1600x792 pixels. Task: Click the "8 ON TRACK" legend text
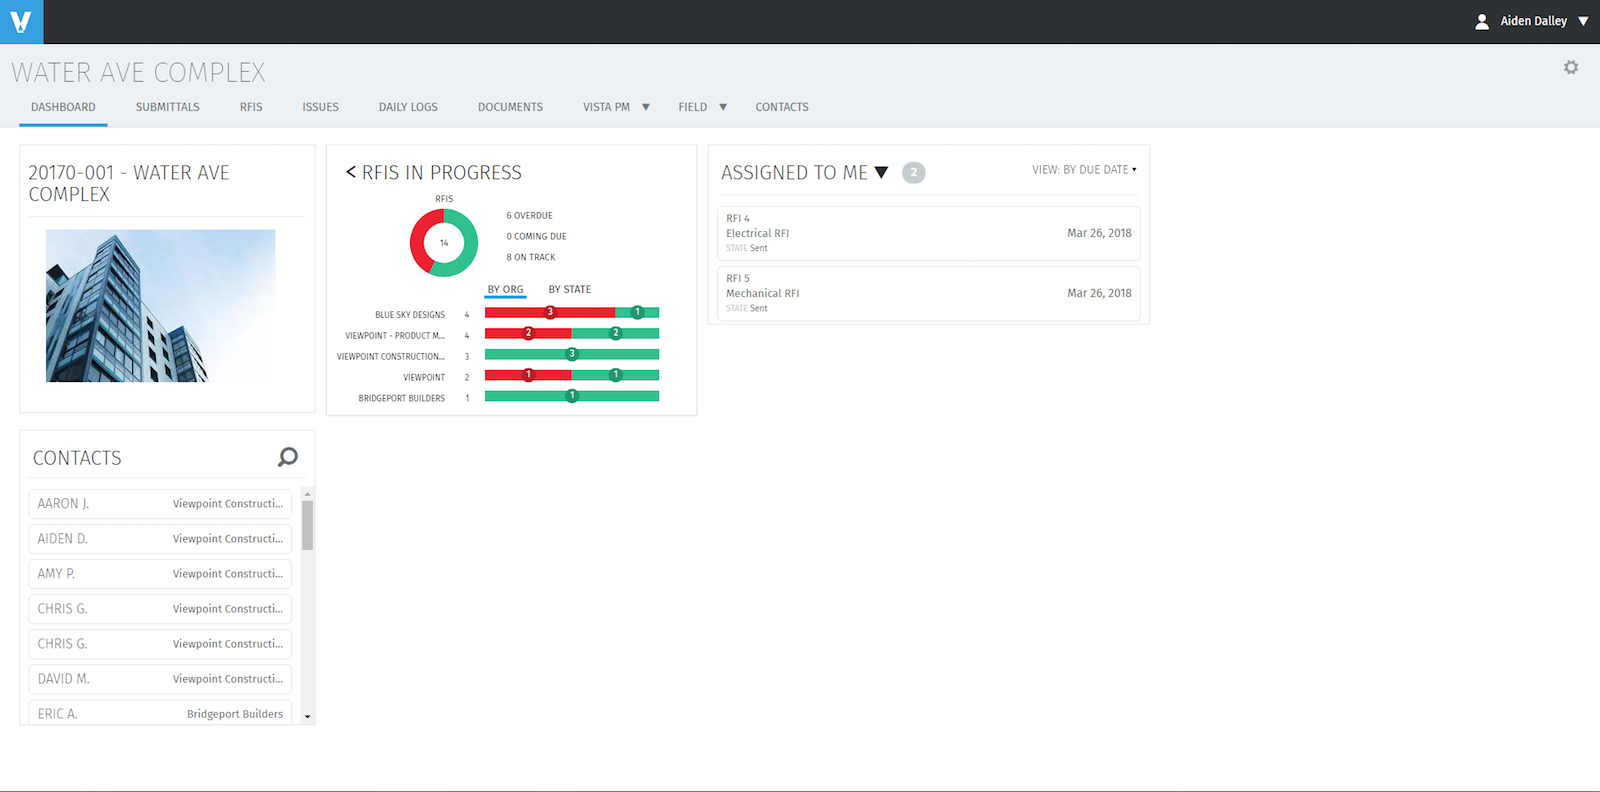[531, 258]
